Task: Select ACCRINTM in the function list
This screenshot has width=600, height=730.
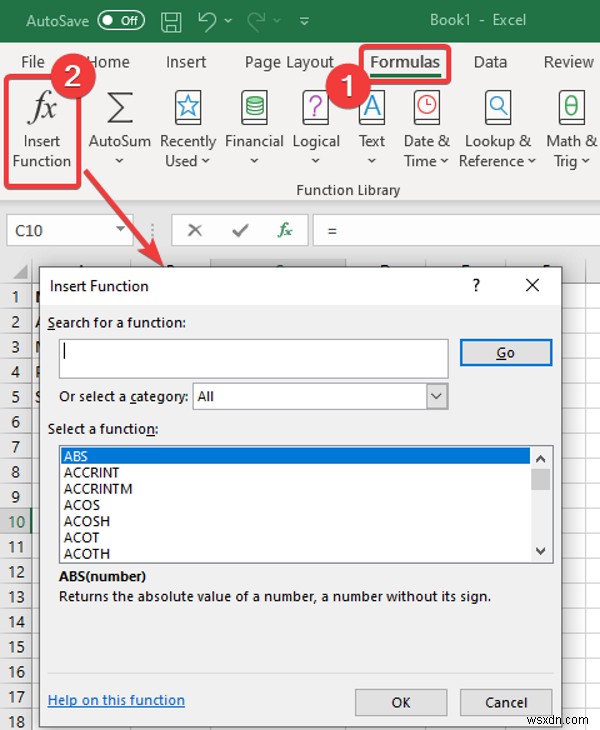Action: (x=295, y=489)
